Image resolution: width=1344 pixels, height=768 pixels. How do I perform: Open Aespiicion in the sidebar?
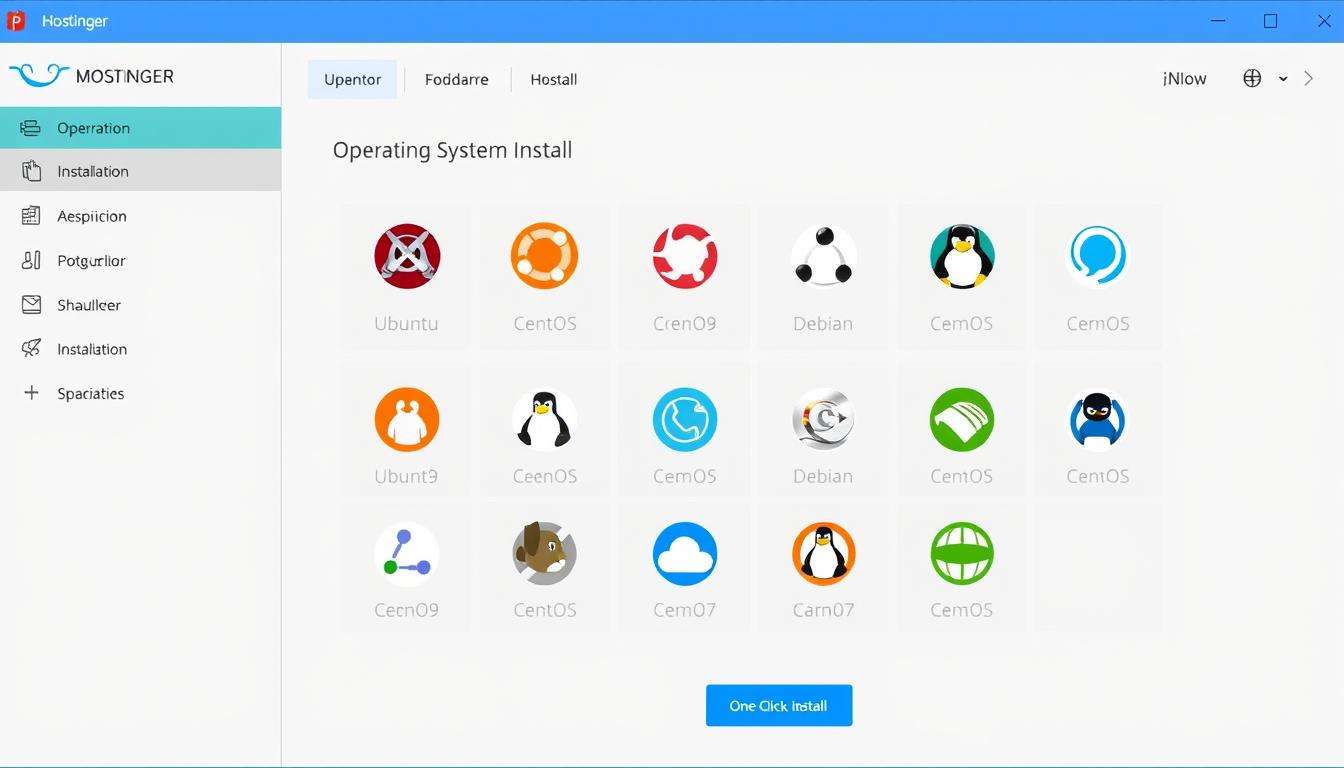(91, 216)
